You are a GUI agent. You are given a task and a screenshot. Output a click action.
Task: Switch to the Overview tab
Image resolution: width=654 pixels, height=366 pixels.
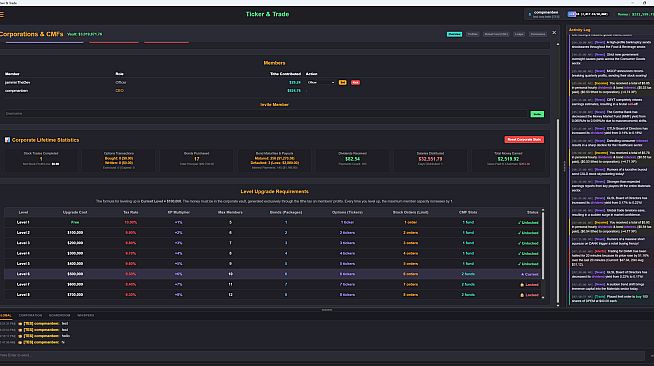tap(454, 34)
